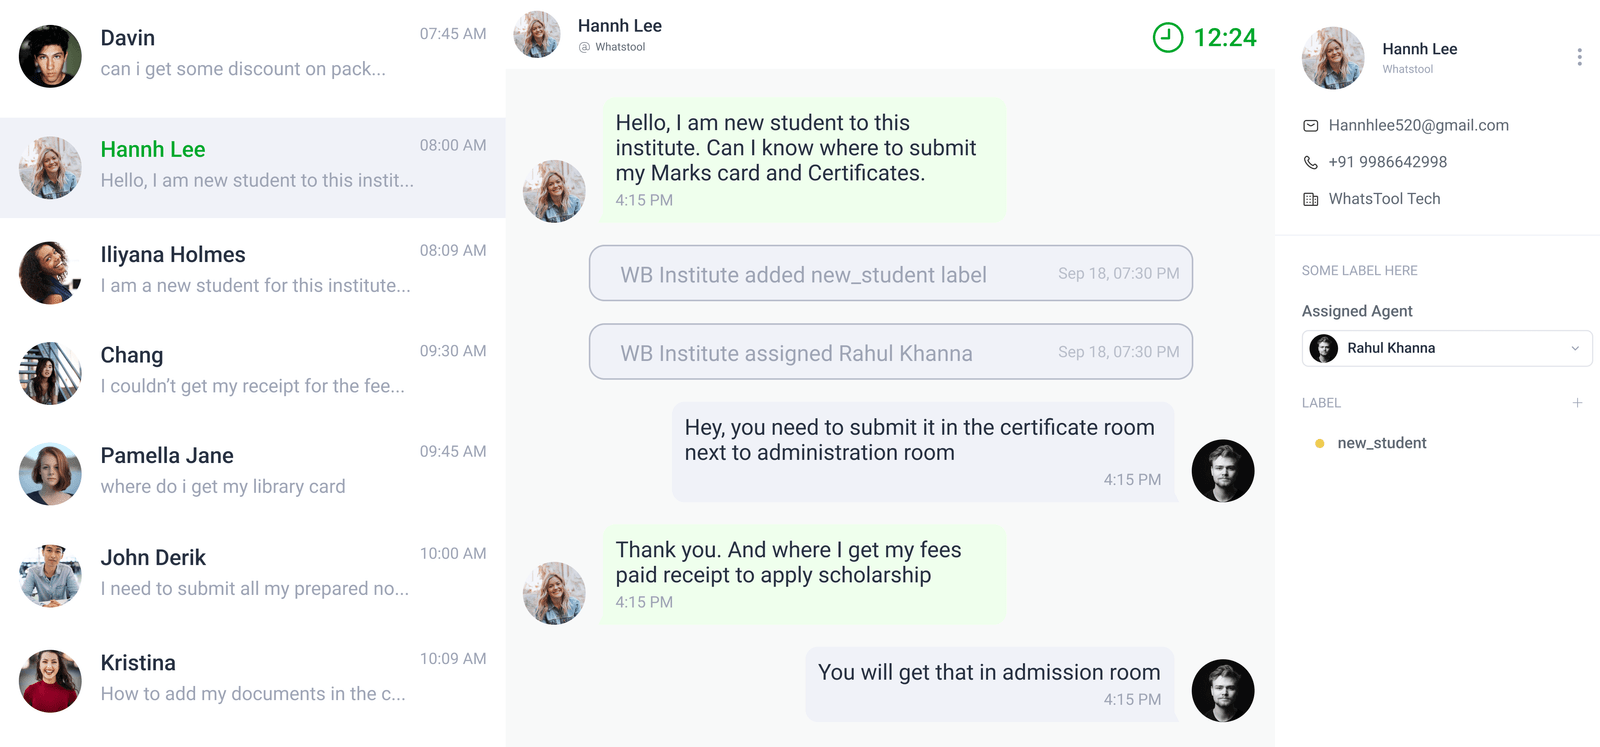Click the Whatstool @ icon in chat header
1600x747 pixels.
point(584,47)
